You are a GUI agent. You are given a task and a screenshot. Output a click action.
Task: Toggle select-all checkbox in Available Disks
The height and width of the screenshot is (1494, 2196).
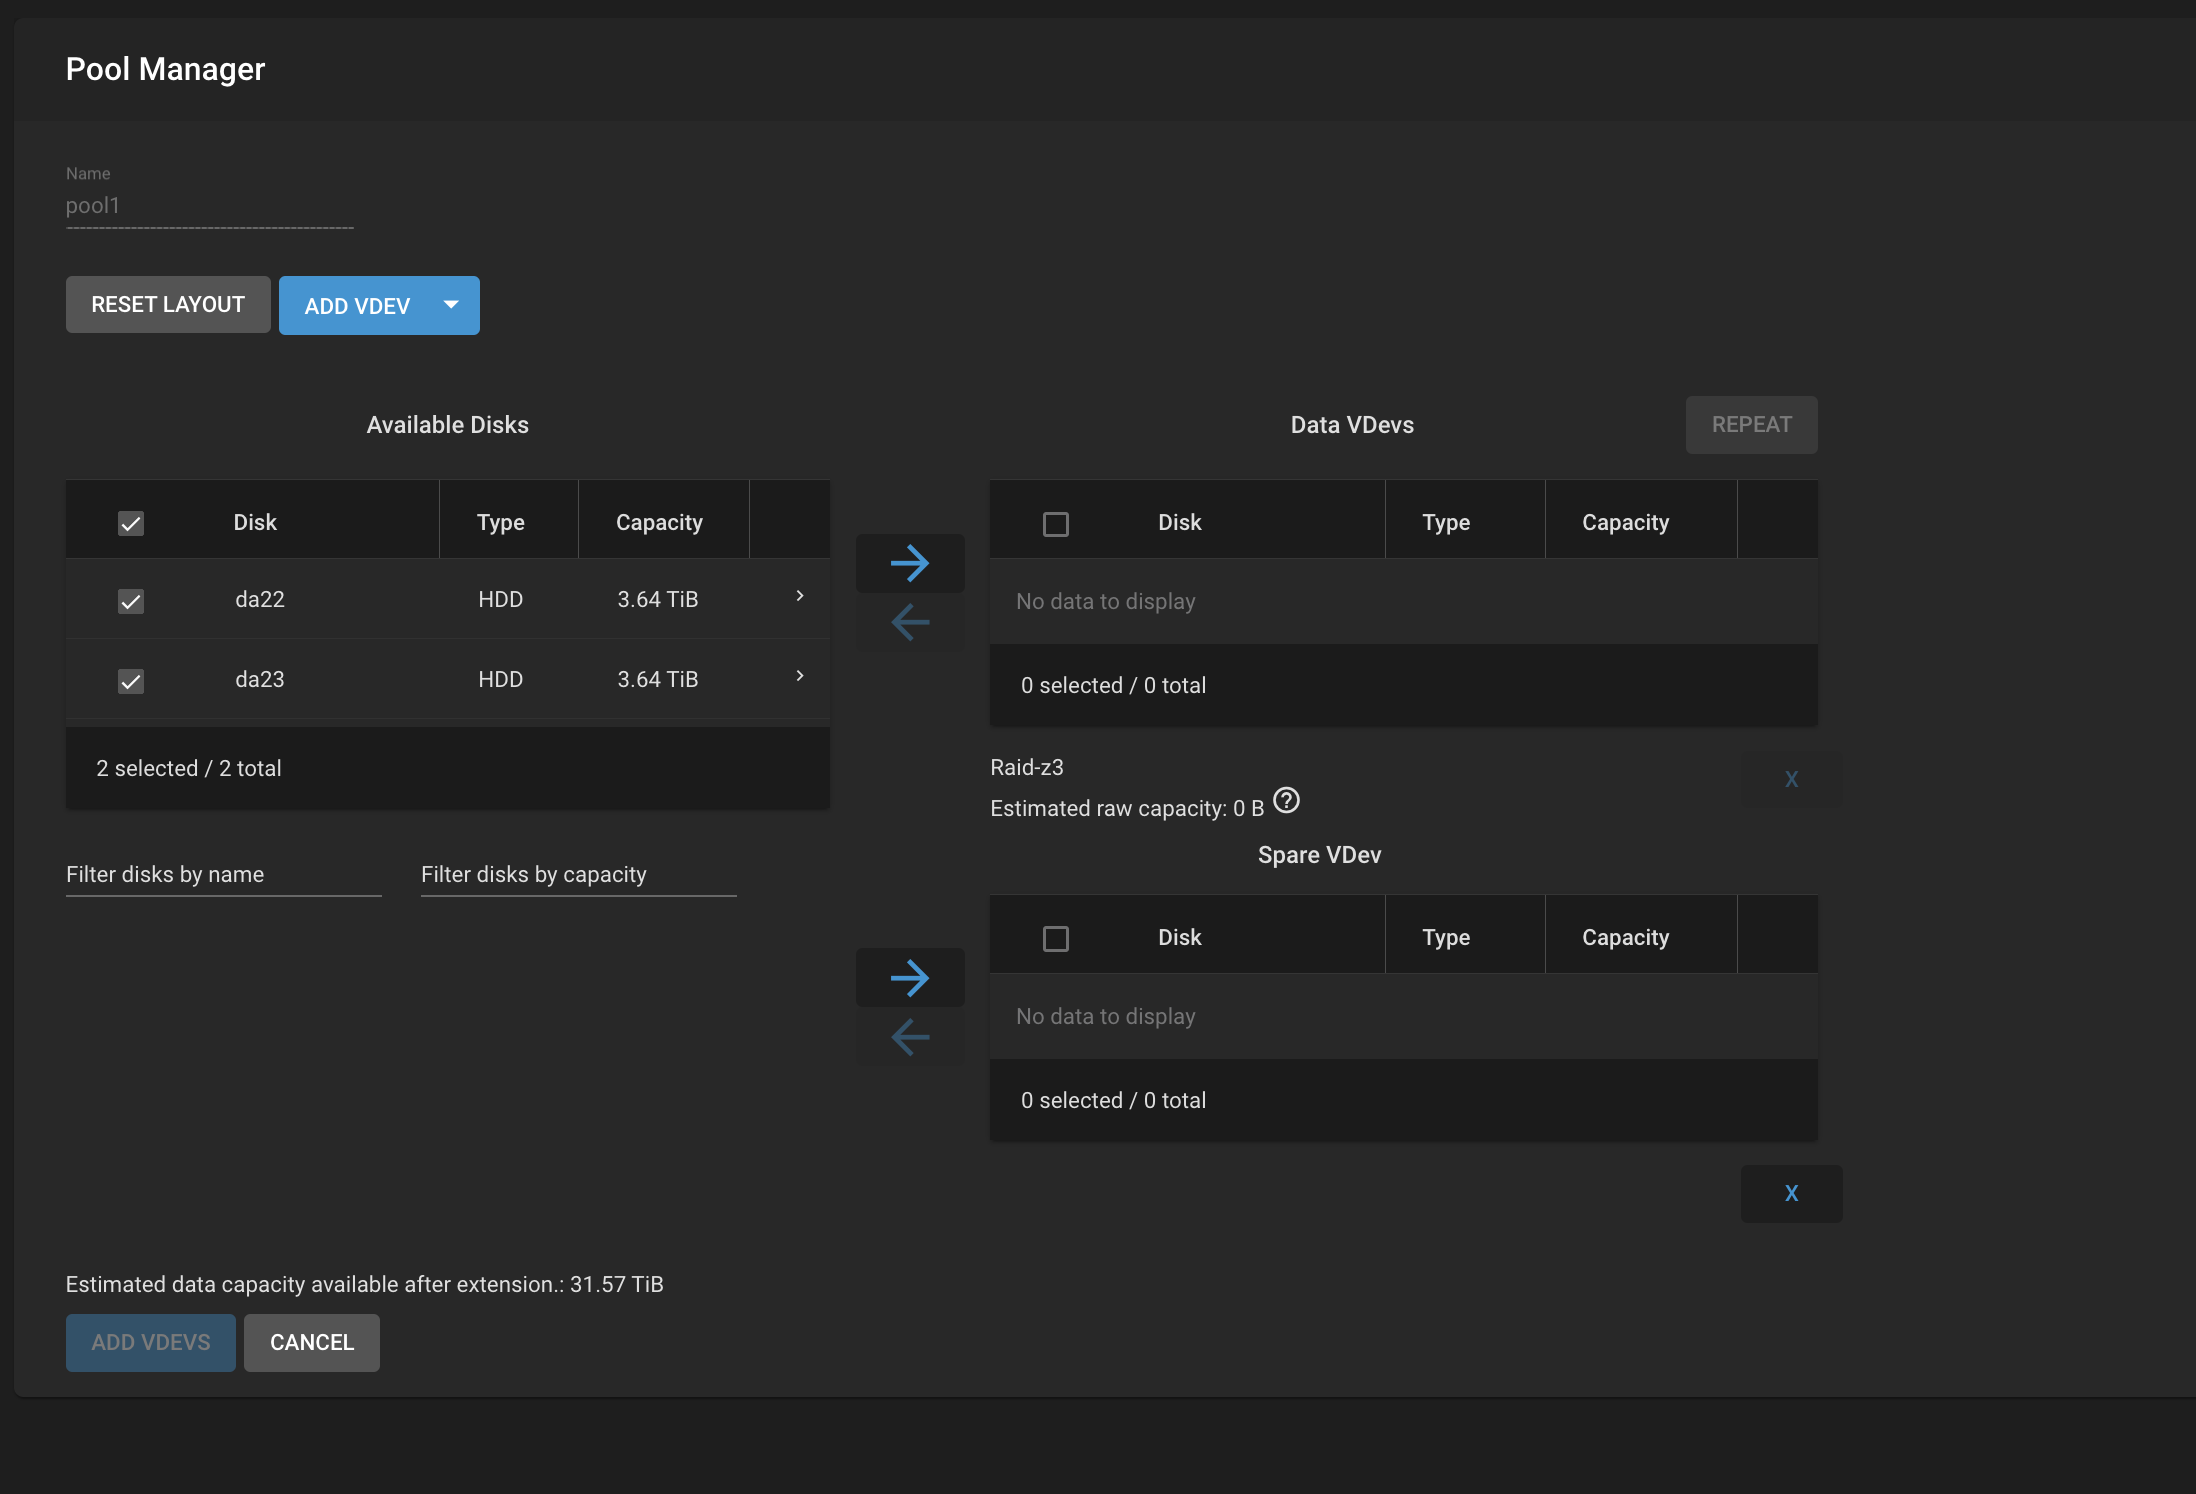click(x=131, y=523)
